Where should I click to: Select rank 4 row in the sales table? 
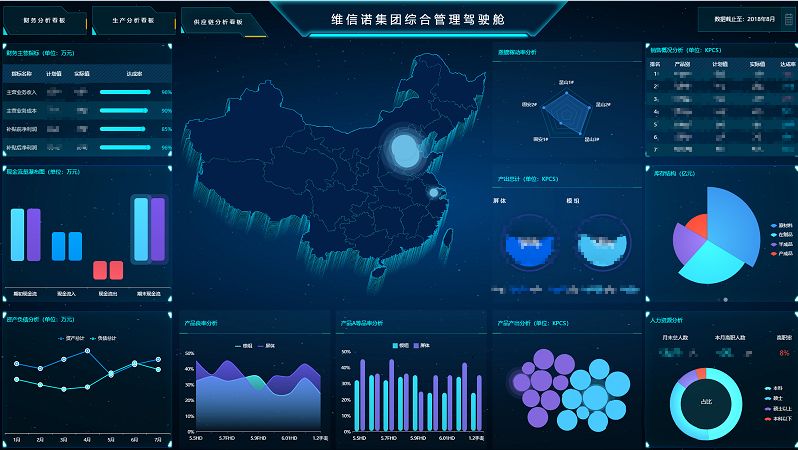click(x=722, y=111)
